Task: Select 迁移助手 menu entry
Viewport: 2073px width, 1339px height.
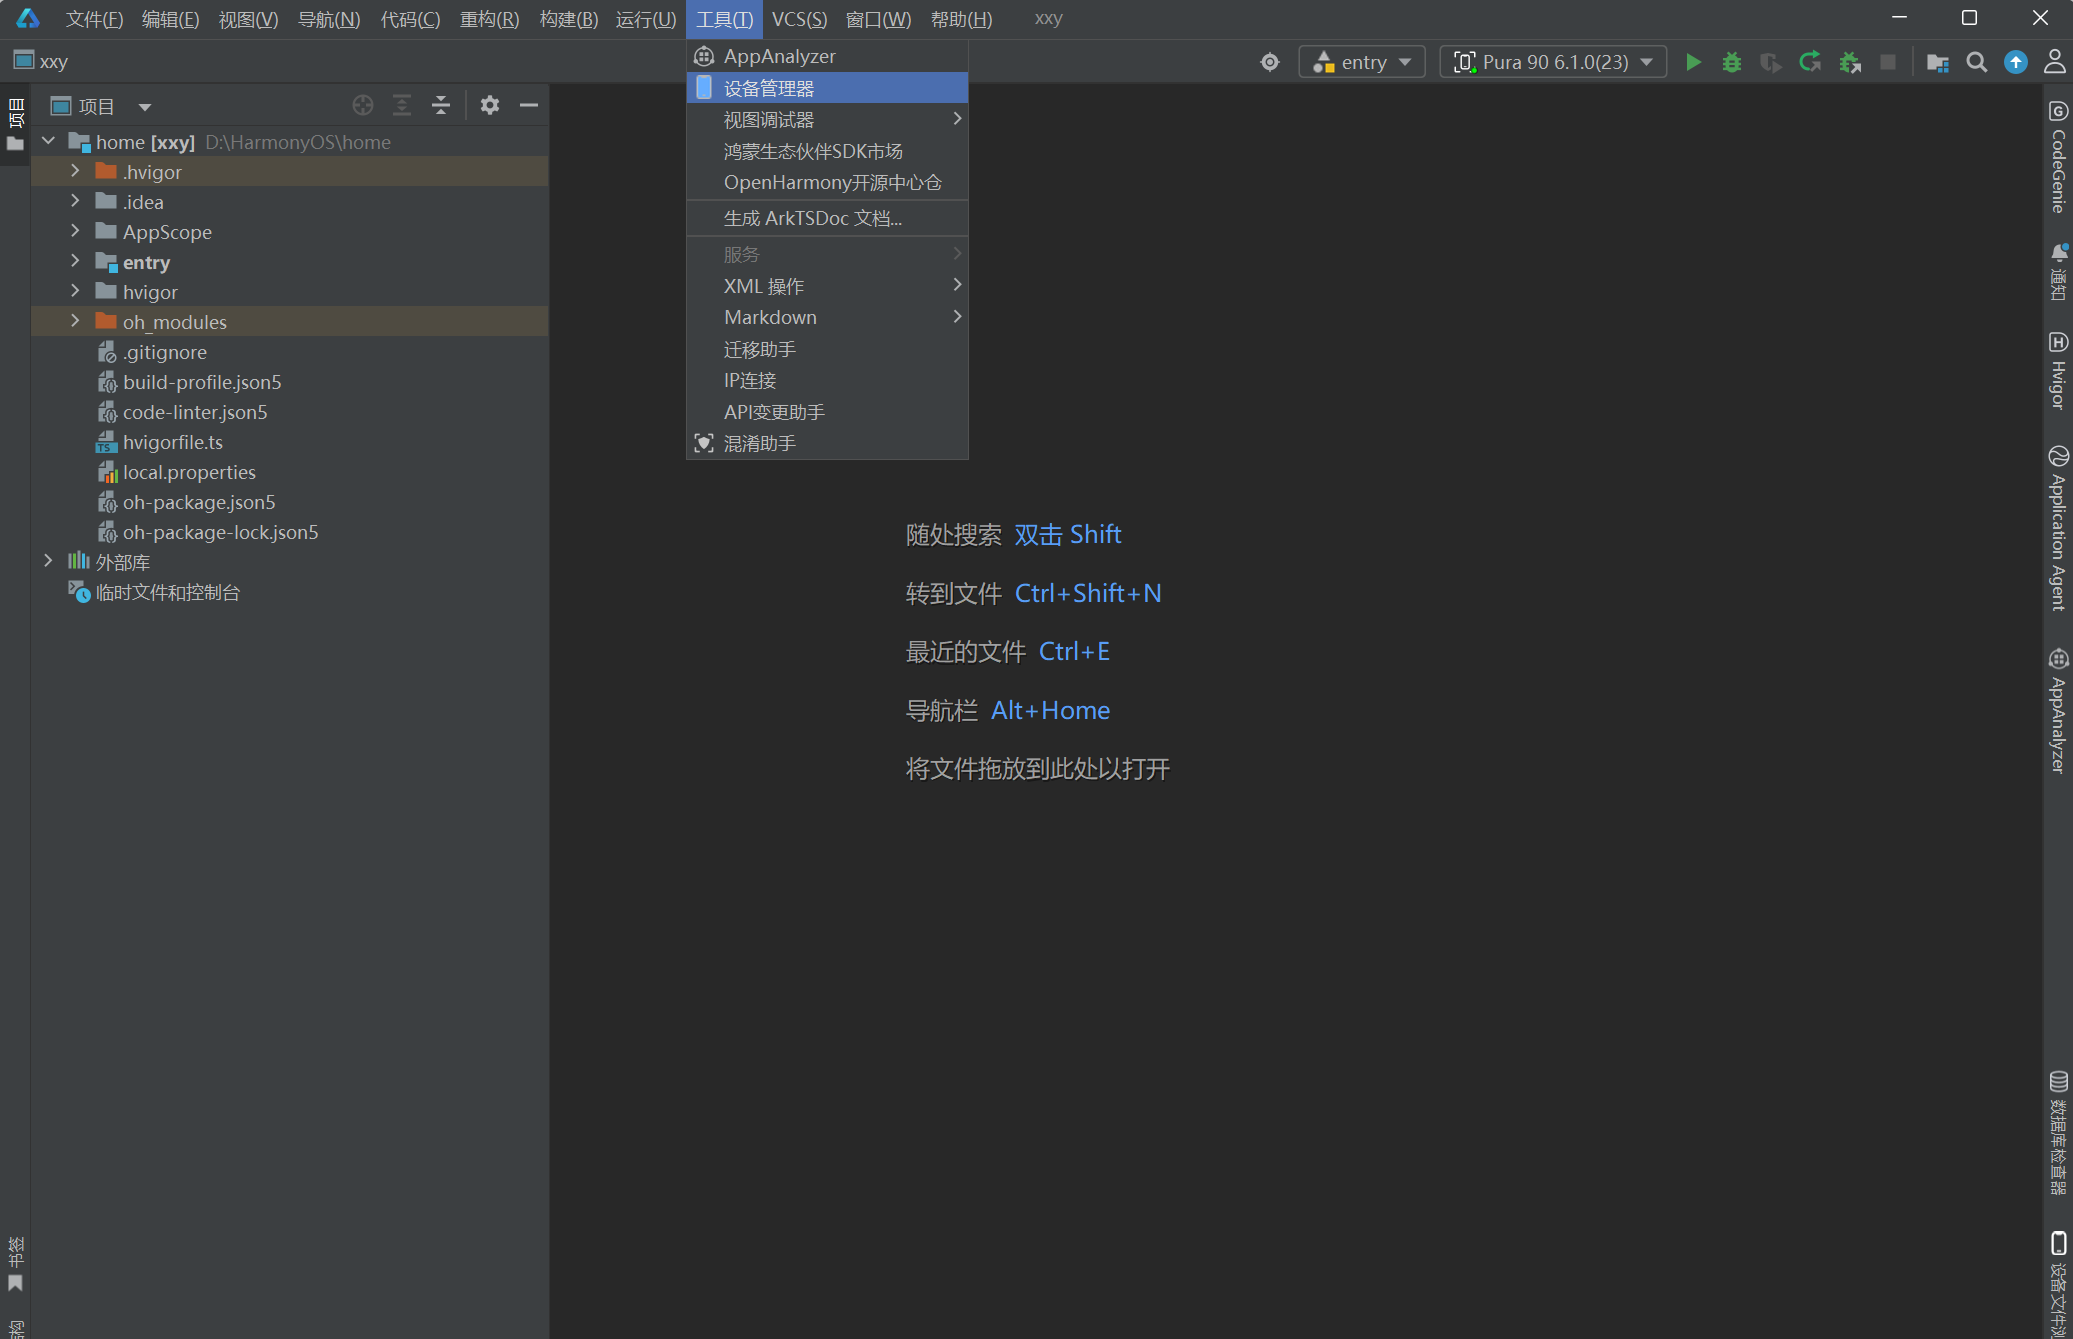Action: [827, 349]
